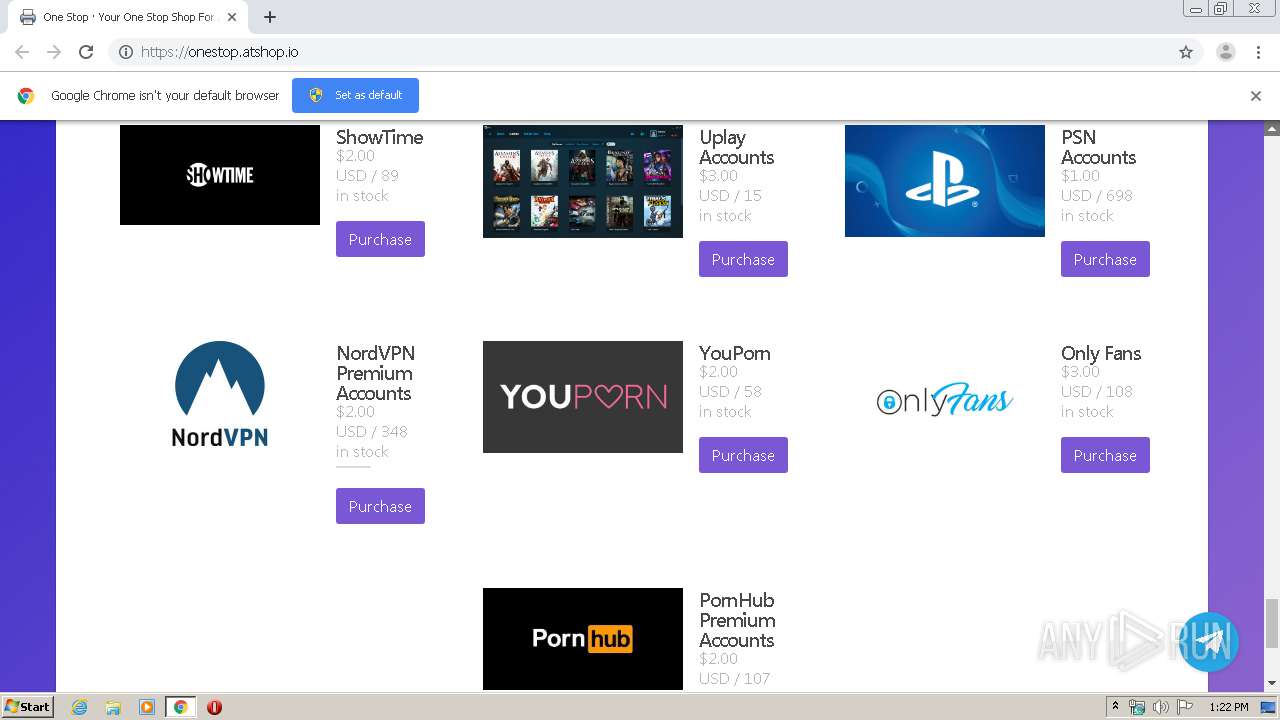Reload the page with the refresh icon
The image size is (1280, 720).
click(86, 52)
